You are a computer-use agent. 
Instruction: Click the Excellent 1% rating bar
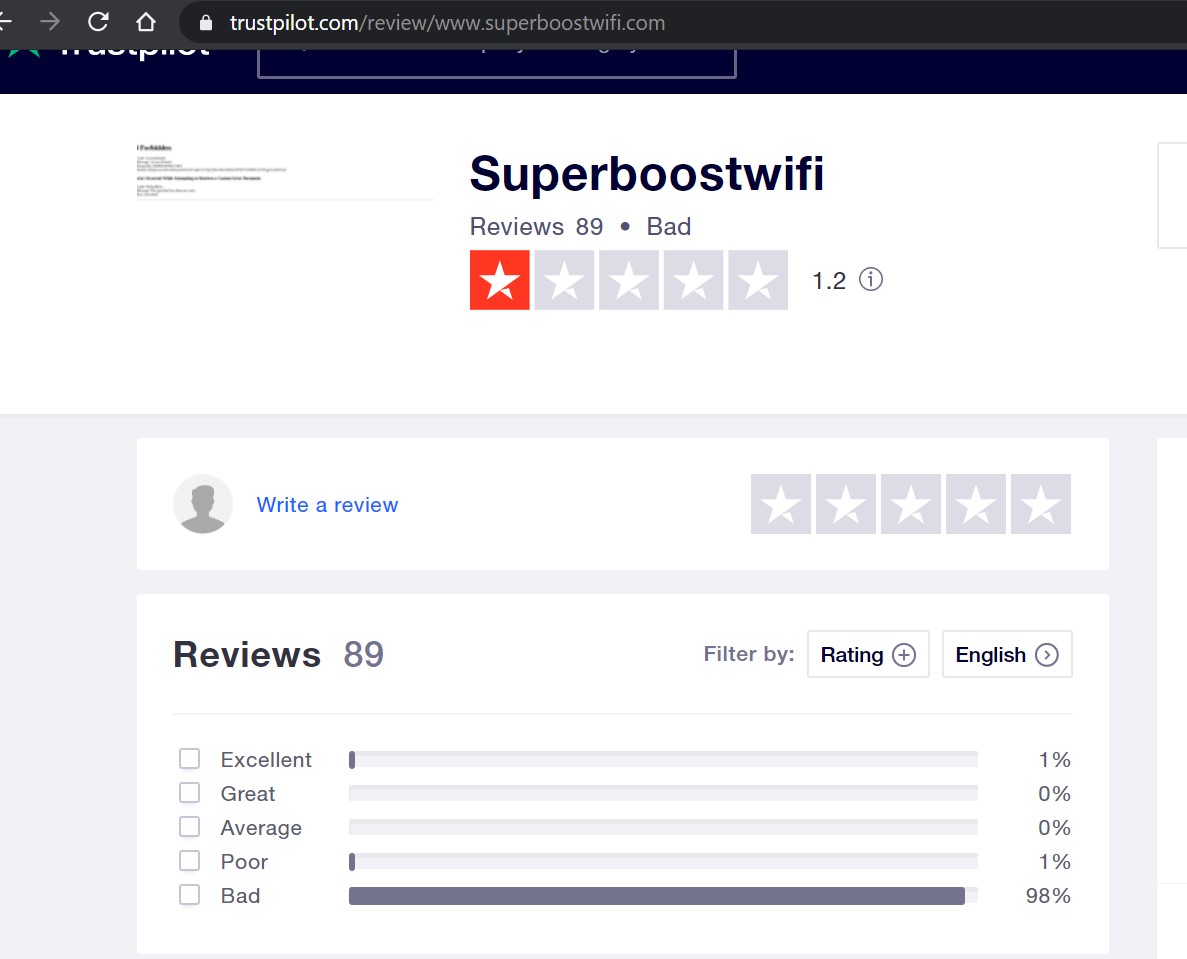[663, 759]
